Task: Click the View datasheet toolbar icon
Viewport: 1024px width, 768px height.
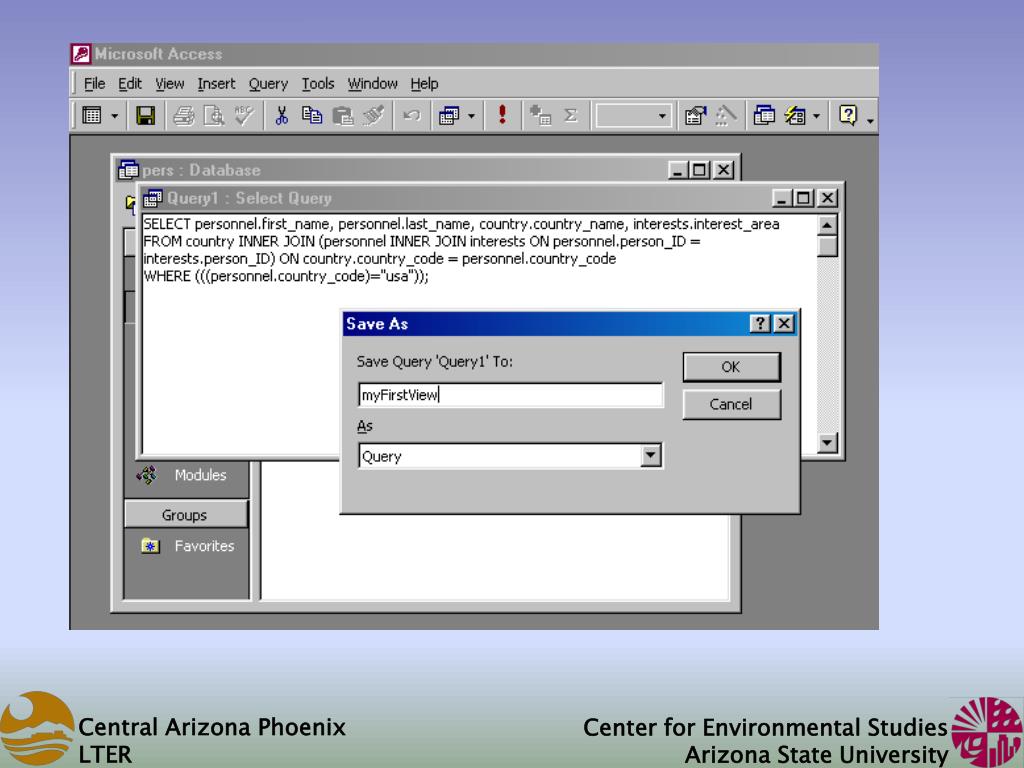Action: point(91,116)
